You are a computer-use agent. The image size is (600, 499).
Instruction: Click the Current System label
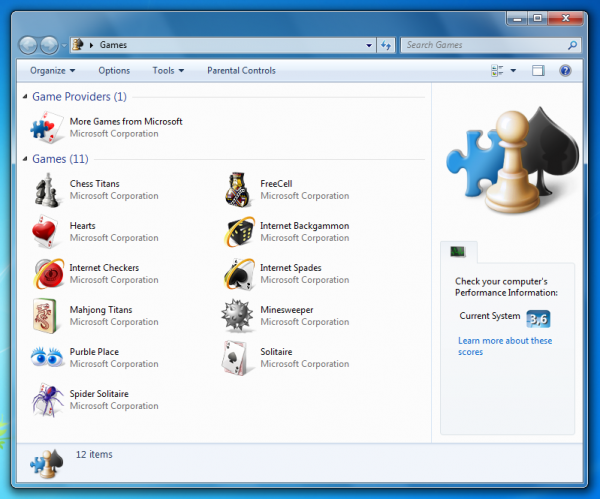[x=490, y=316]
